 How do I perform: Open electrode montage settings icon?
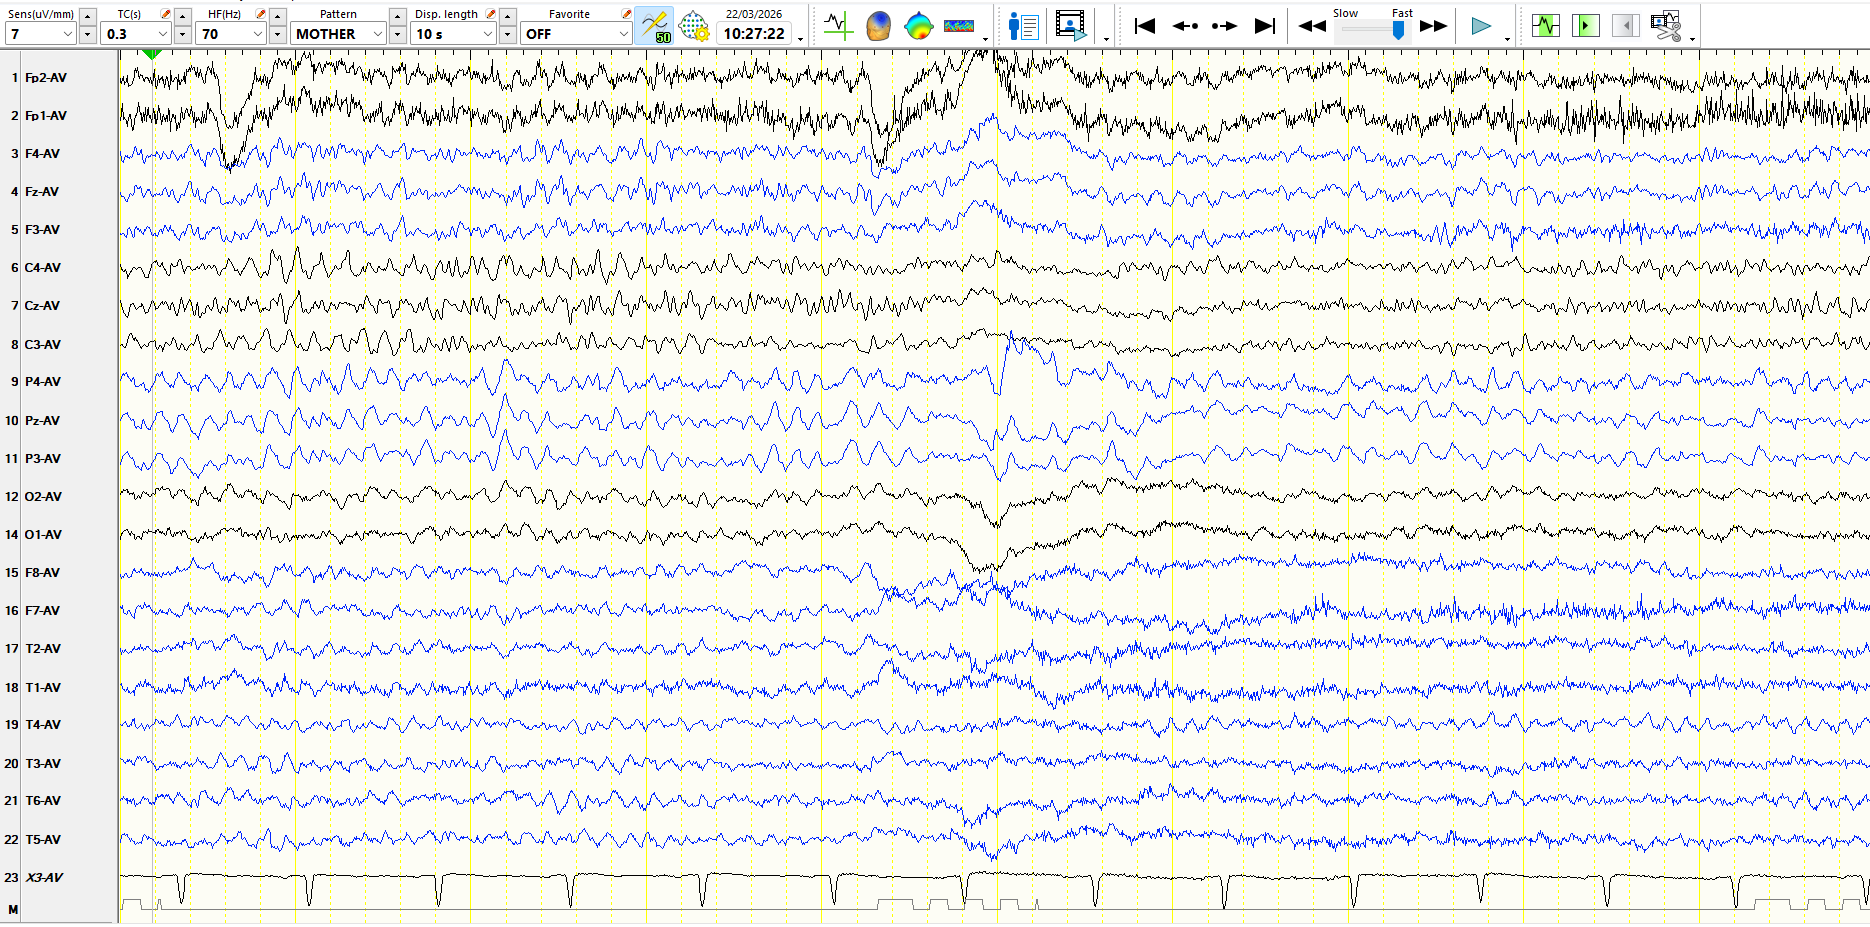[x=694, y=26]
